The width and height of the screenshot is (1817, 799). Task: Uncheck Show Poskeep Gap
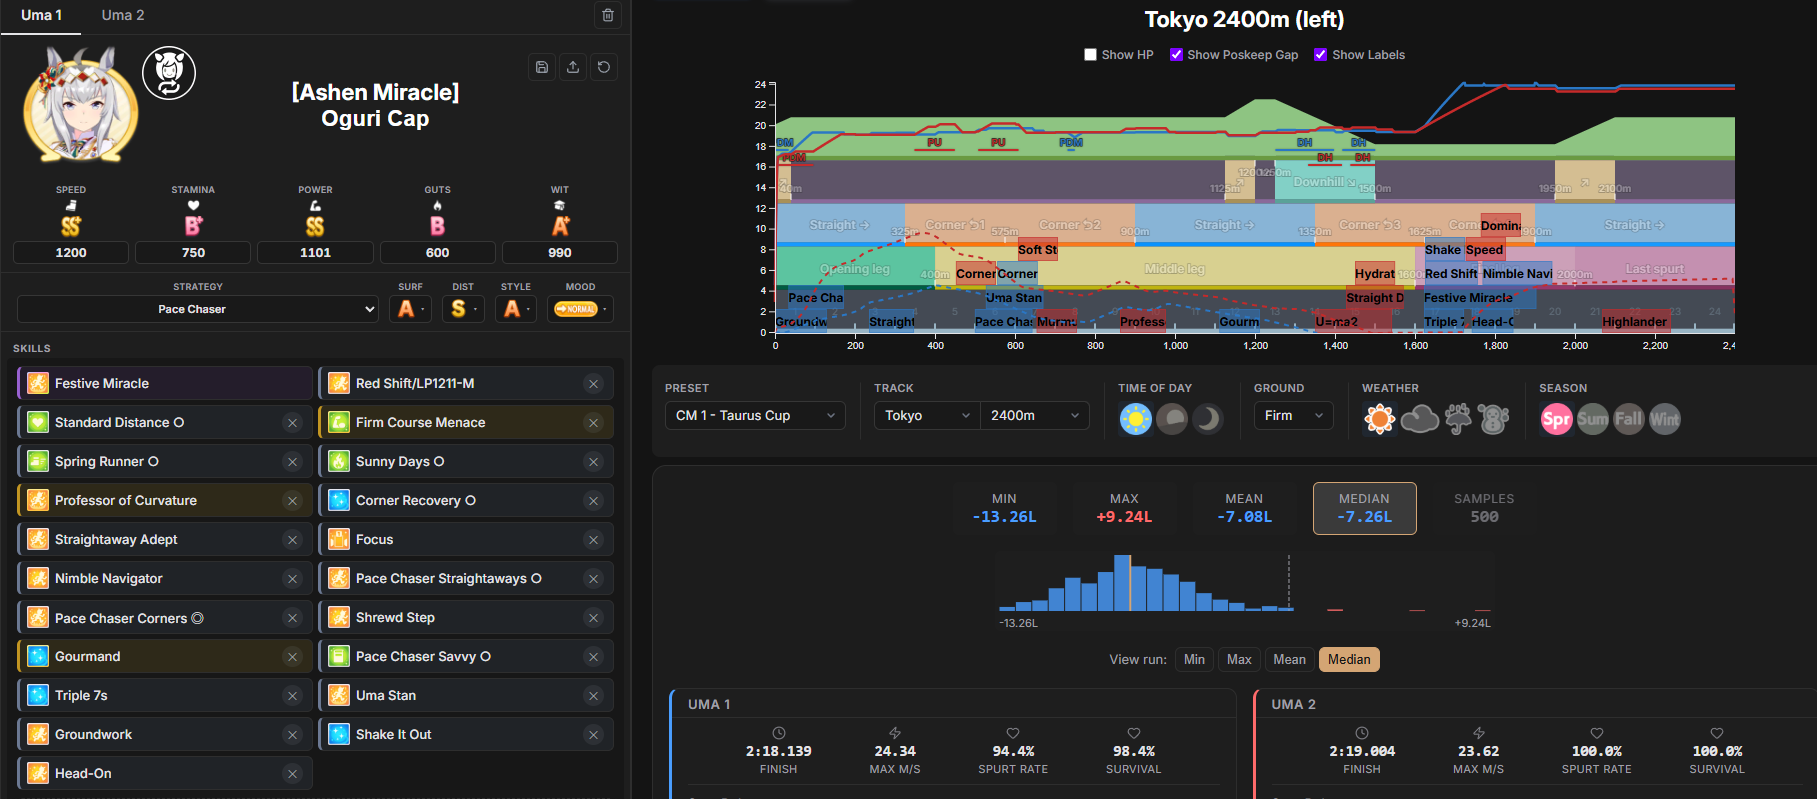(x=1177, y=55)
